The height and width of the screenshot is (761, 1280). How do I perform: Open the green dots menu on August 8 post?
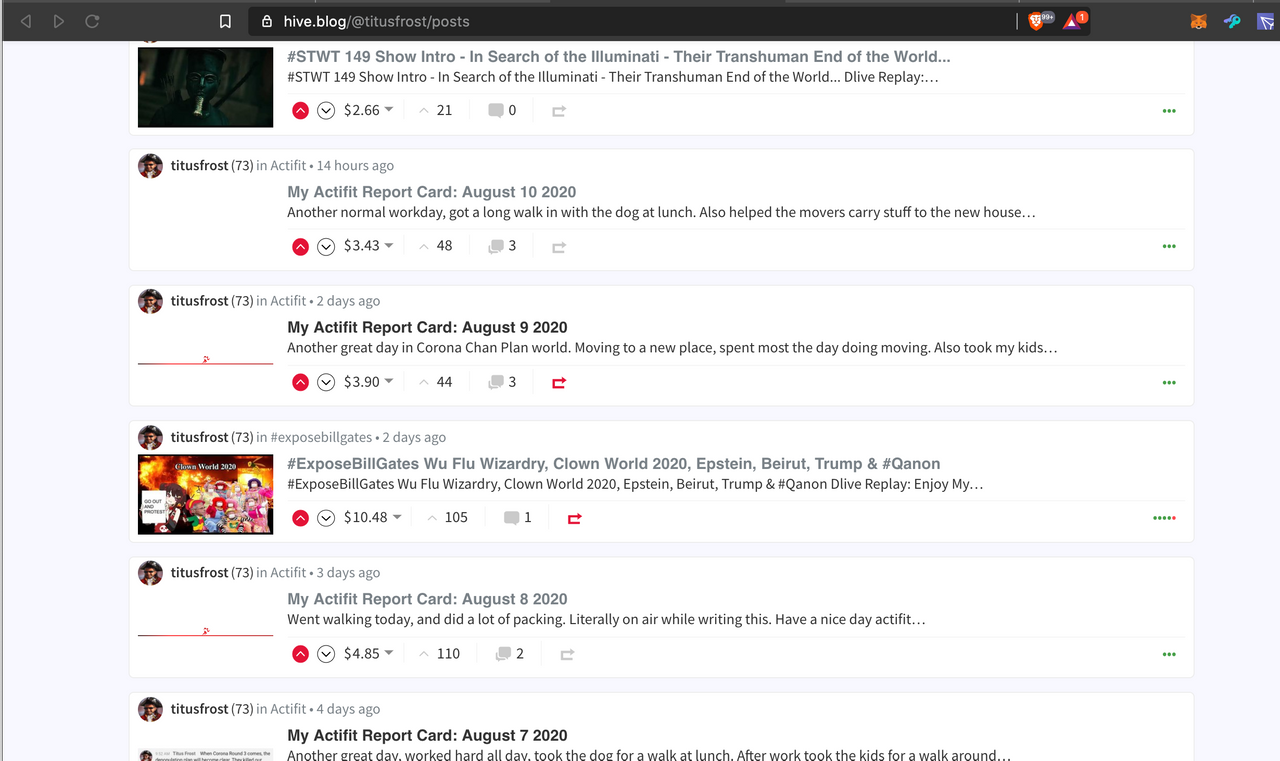tap(1169, 654)
